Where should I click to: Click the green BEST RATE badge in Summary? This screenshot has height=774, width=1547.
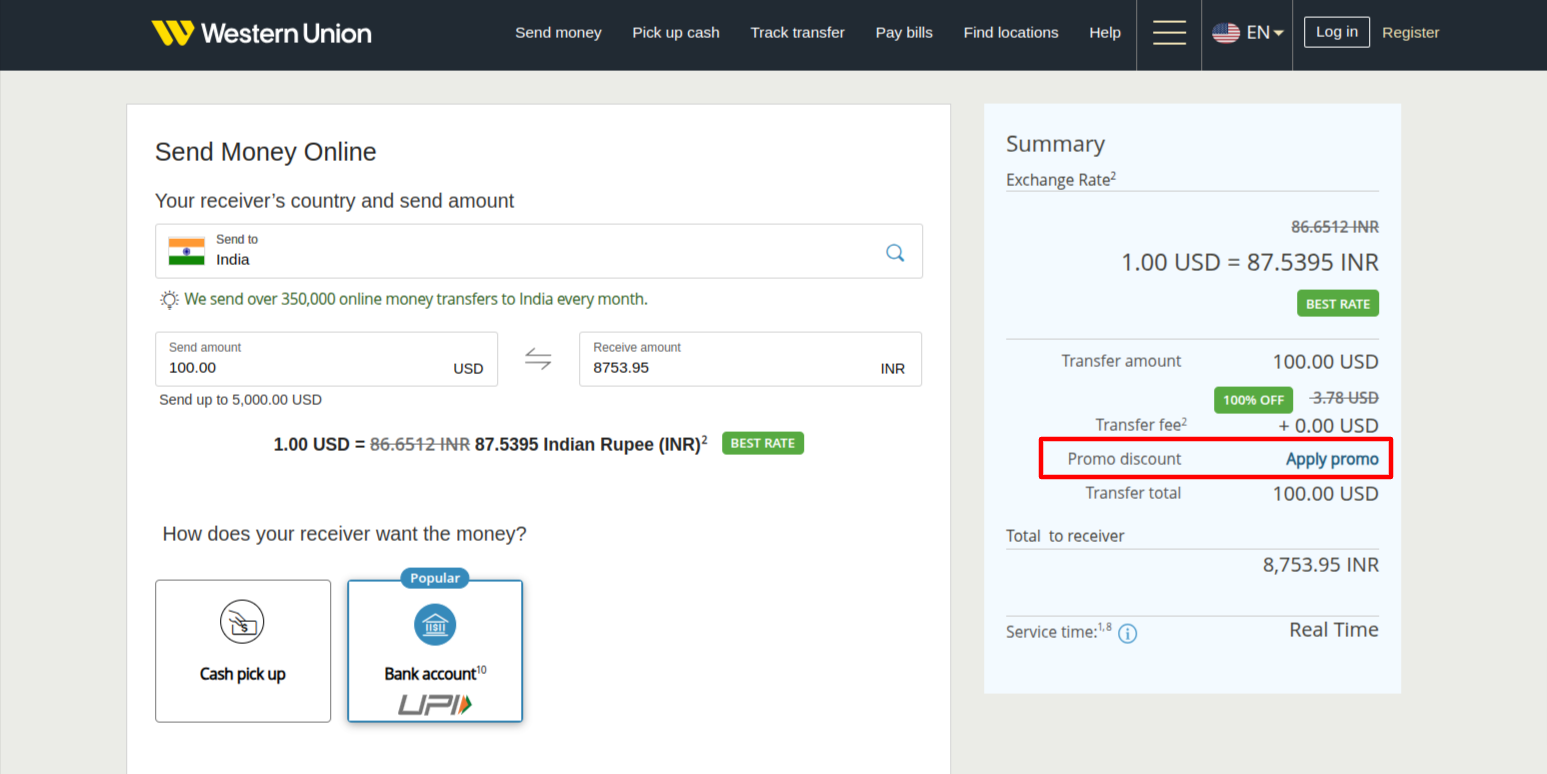pos(1338,303)
